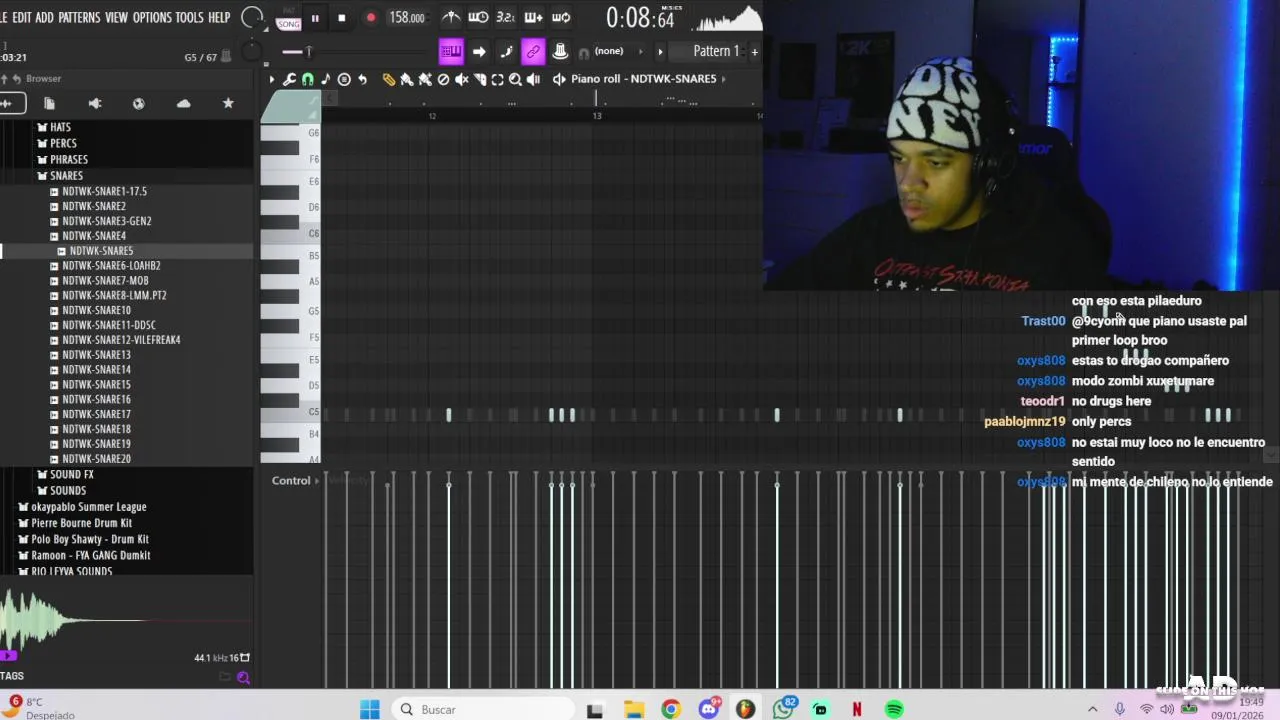Screen dimensions: 1280x720
Task: Select the delete tool
Action: 443,79
